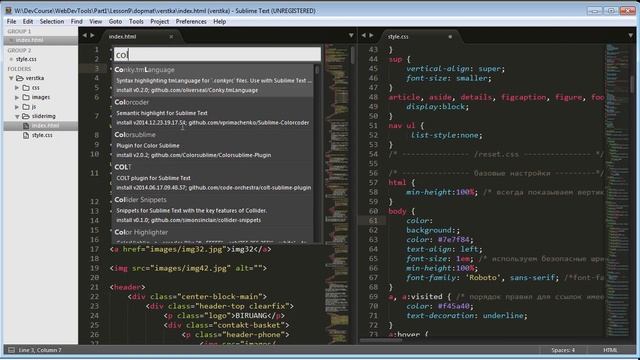Go to the previous tab in the left pane
Screen dimensions: 640x360
point(84,36)
